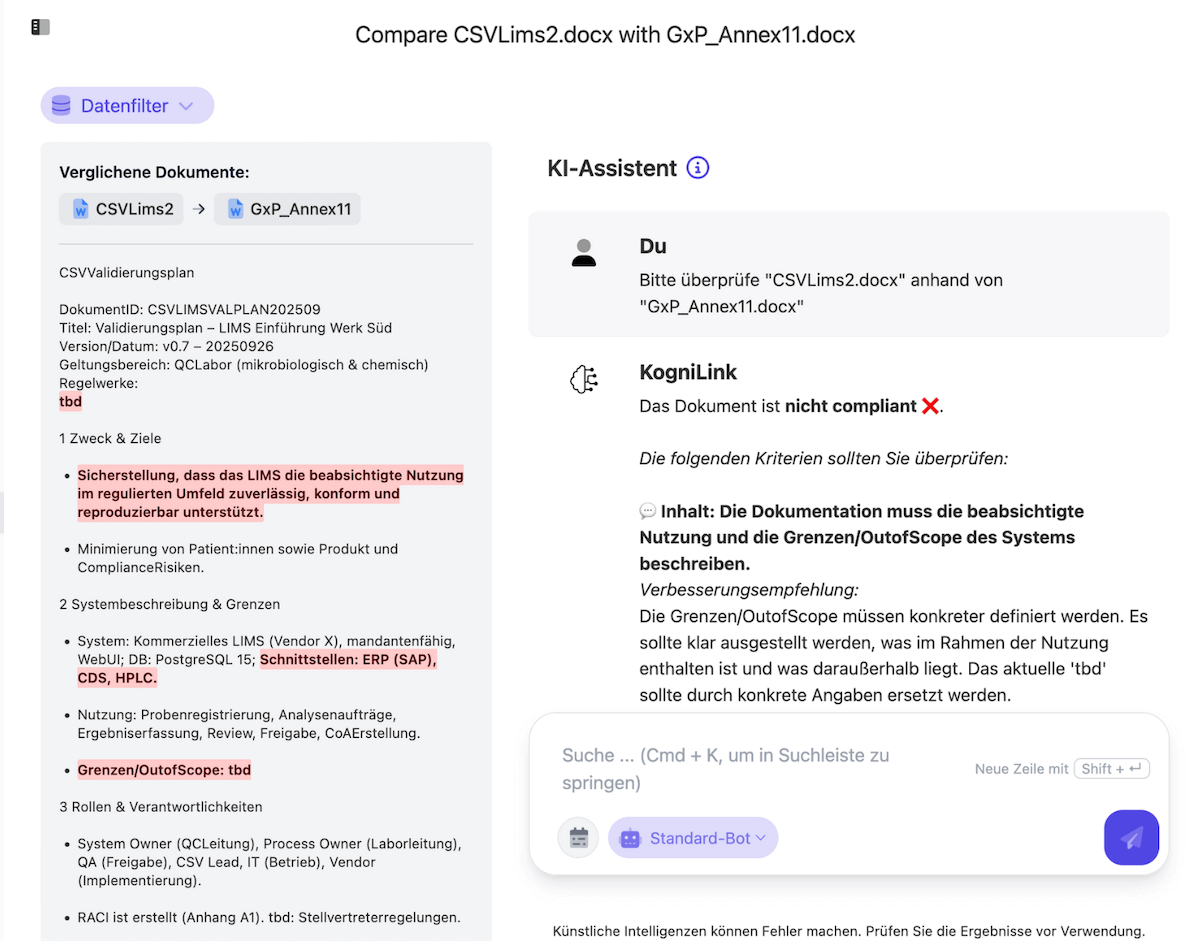Click the KogniLink brain icon
1200x941 pixels.
click(x=584, y=379)
